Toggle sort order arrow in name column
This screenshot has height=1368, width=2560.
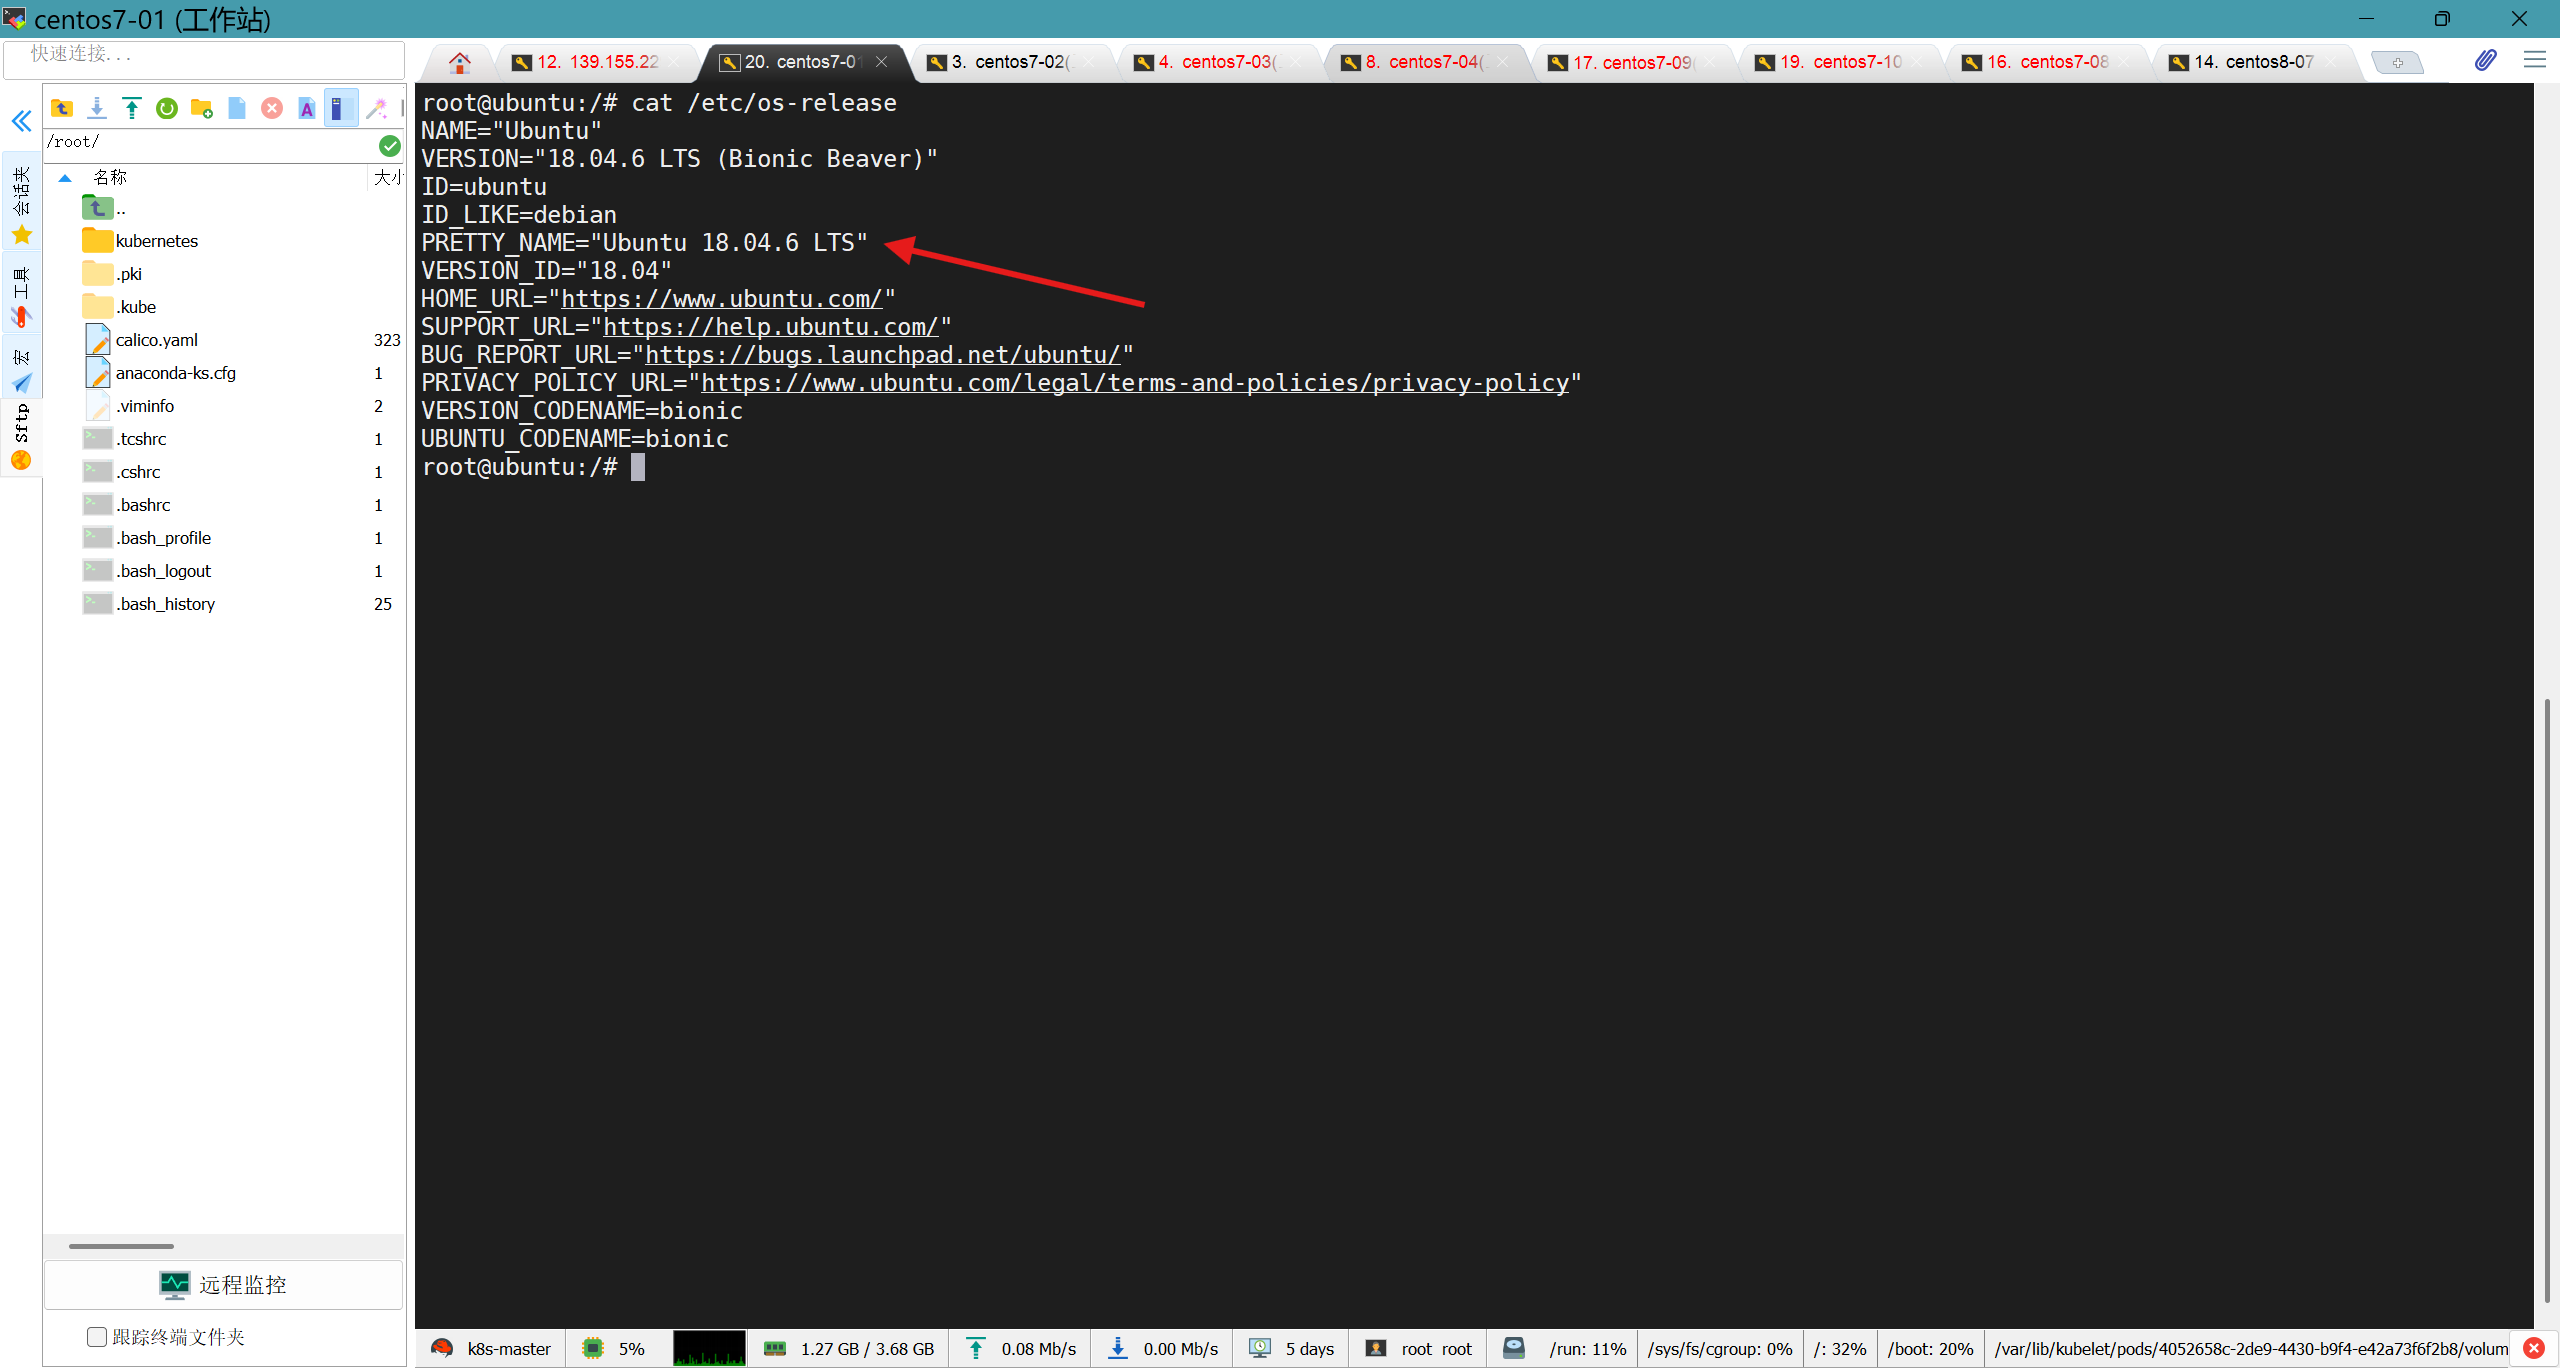pyautogui.click(x=65, y=178)
